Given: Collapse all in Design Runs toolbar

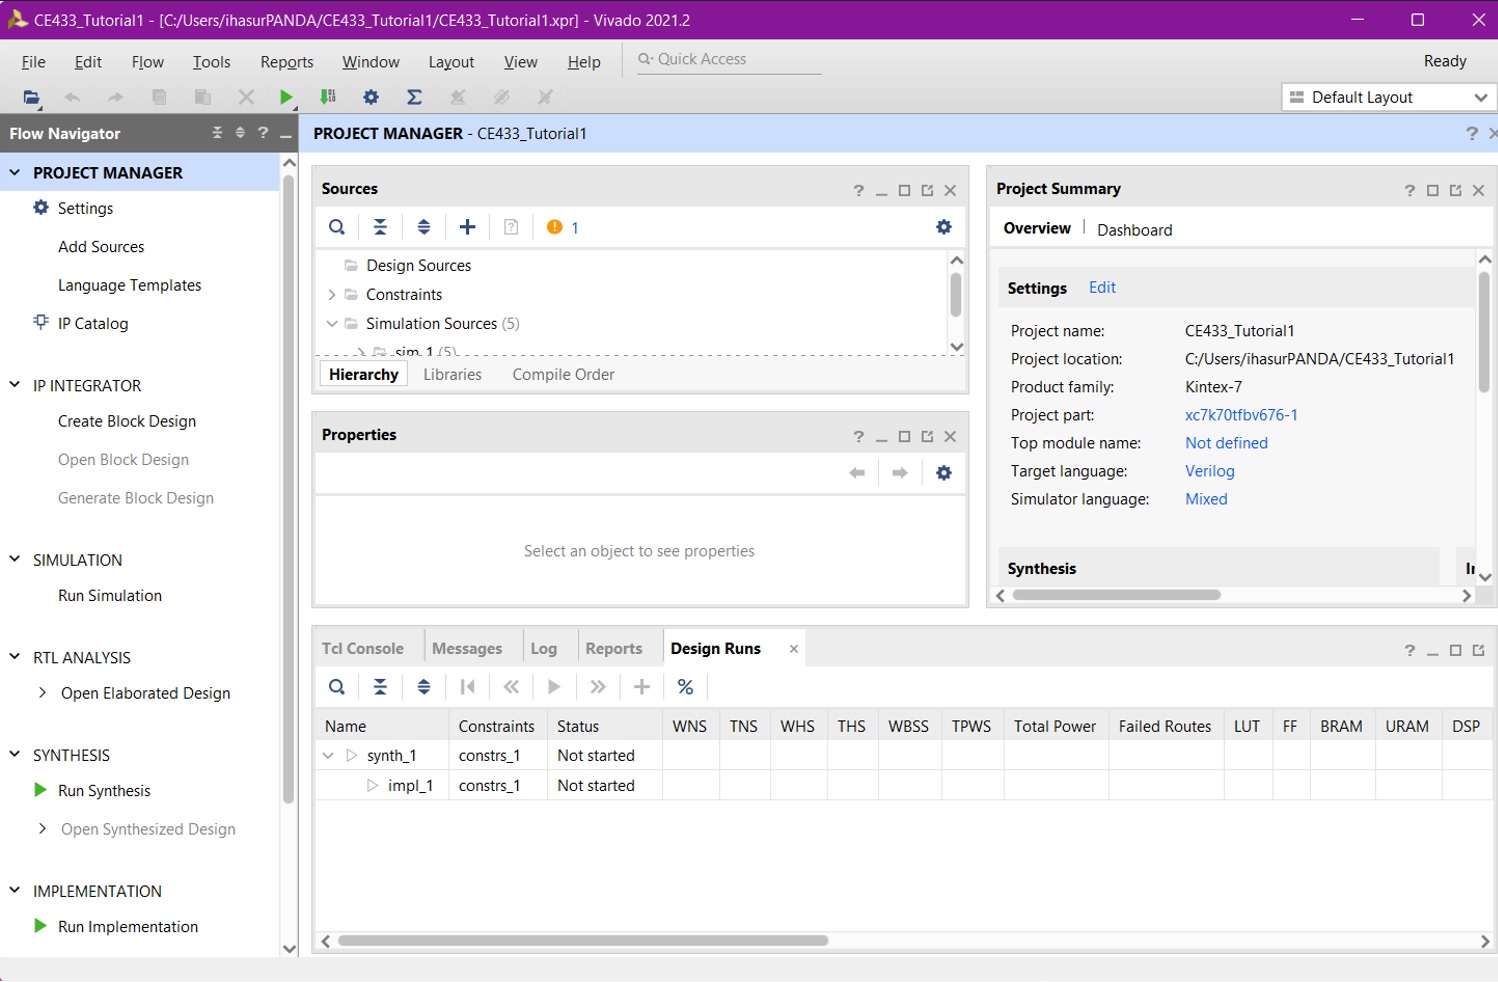Looking at the screenshot, I should [380, 687].
